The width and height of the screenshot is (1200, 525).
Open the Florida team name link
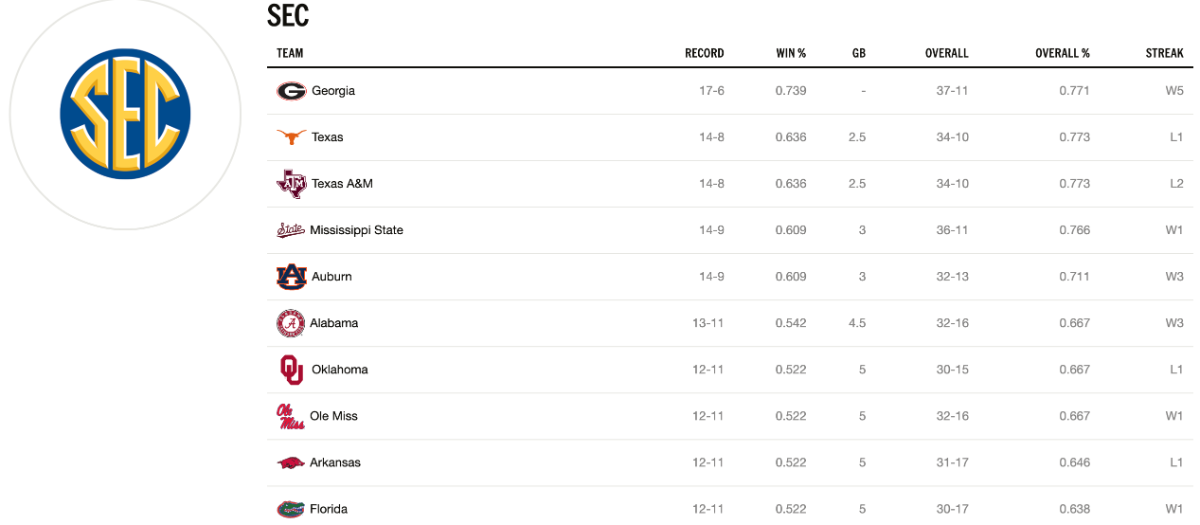click(330, 509)
